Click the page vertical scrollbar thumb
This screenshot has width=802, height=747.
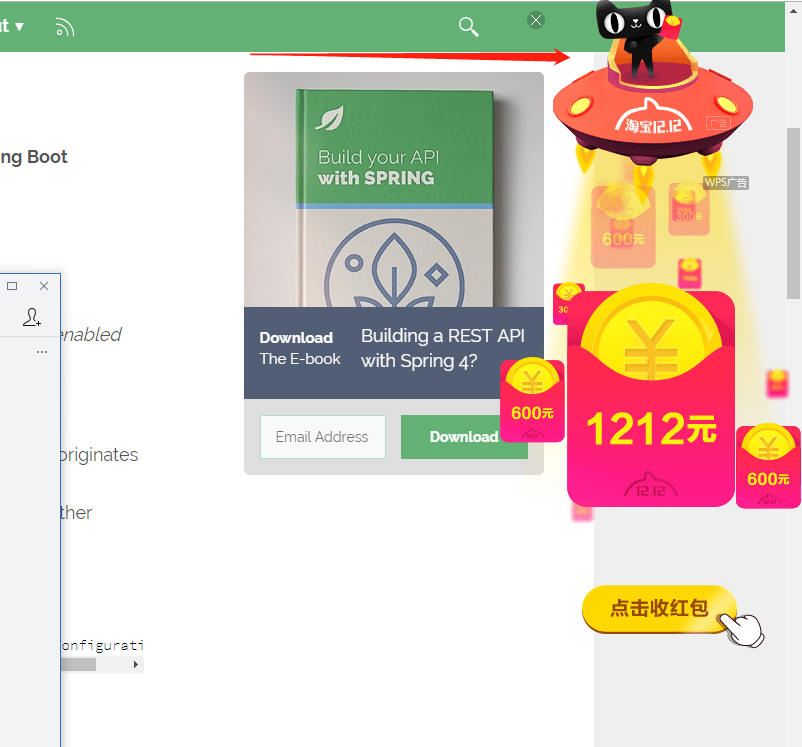click(x=793, y=213)
